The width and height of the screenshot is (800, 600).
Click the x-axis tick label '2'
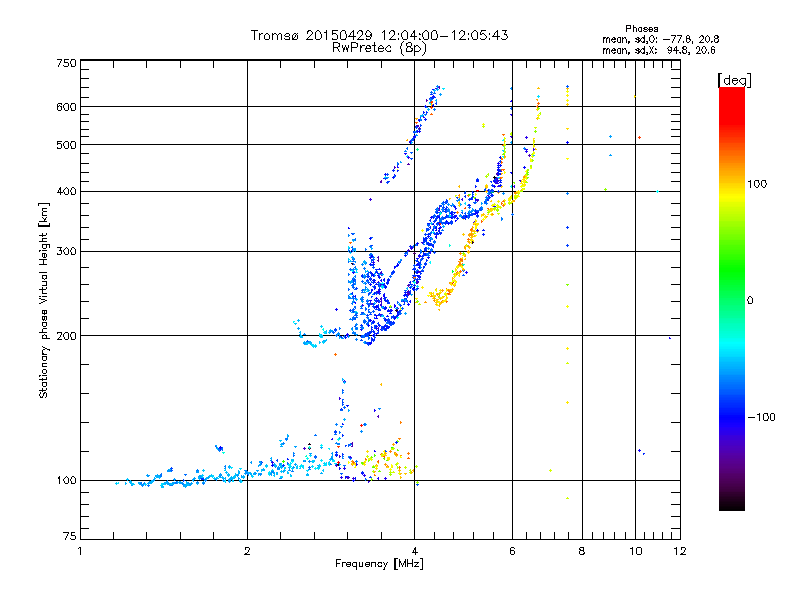click(247, 551)
